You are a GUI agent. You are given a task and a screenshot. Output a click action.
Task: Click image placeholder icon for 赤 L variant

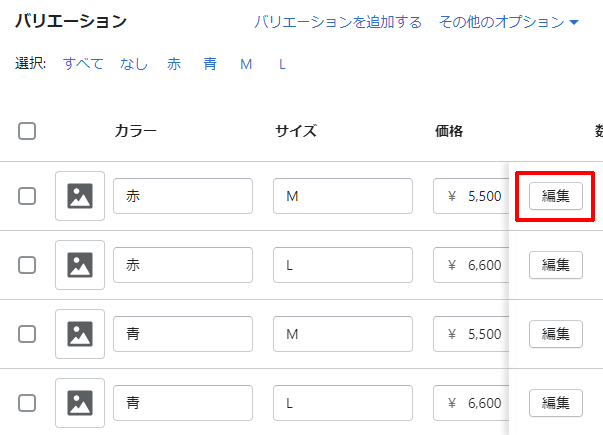point(80,265)
